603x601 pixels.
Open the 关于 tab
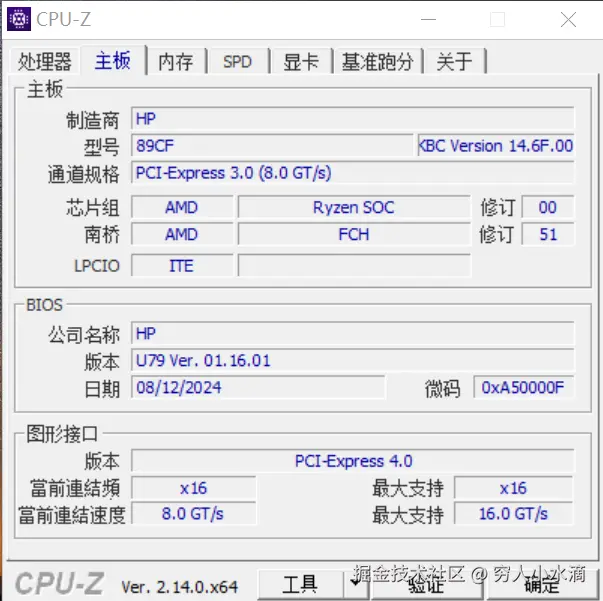455,62
